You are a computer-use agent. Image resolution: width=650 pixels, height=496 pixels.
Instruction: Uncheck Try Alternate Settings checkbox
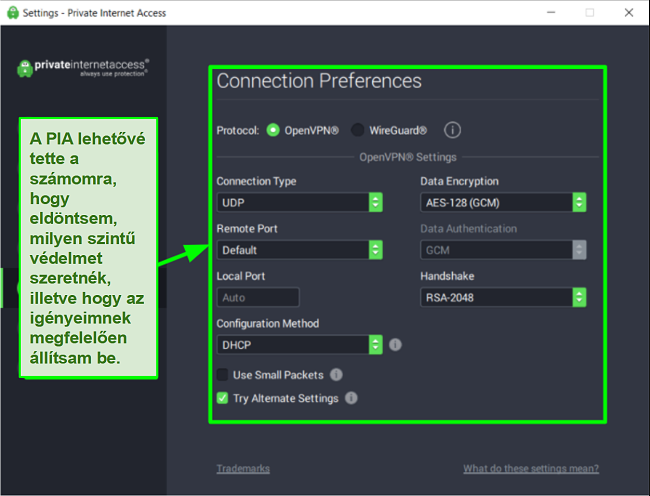(223, 398)
